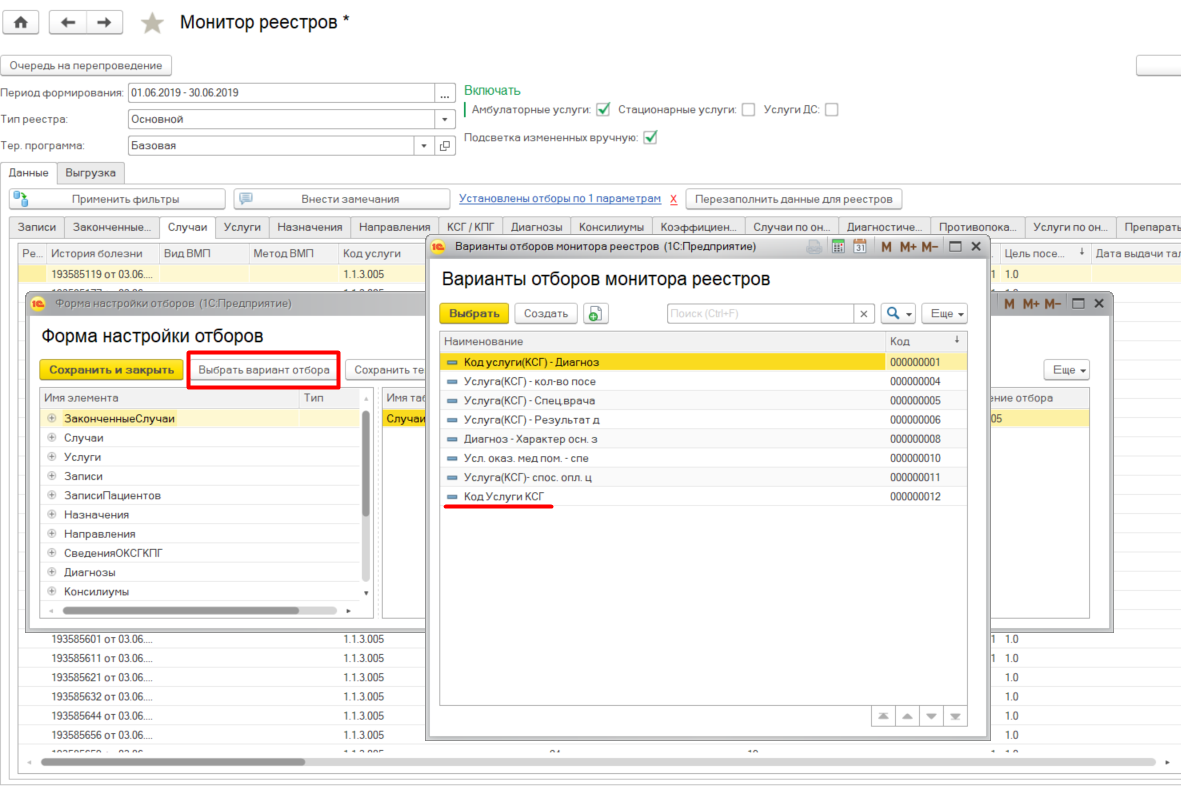This screenshot has height=791, width=1181.
Task: Open the Тер. программа value in a new form
Action: [446, 146]
